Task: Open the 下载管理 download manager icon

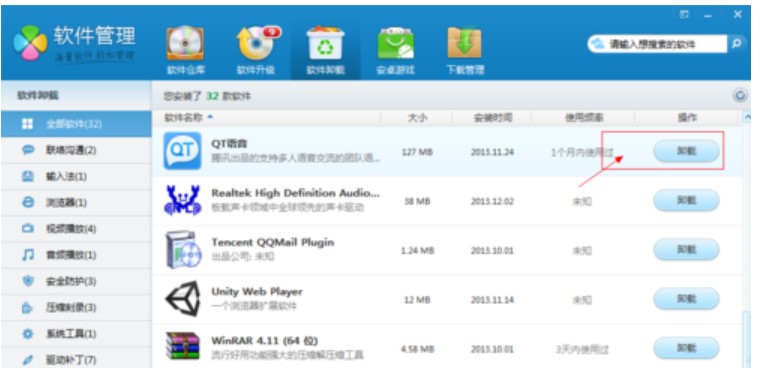Action: point(464,44)
